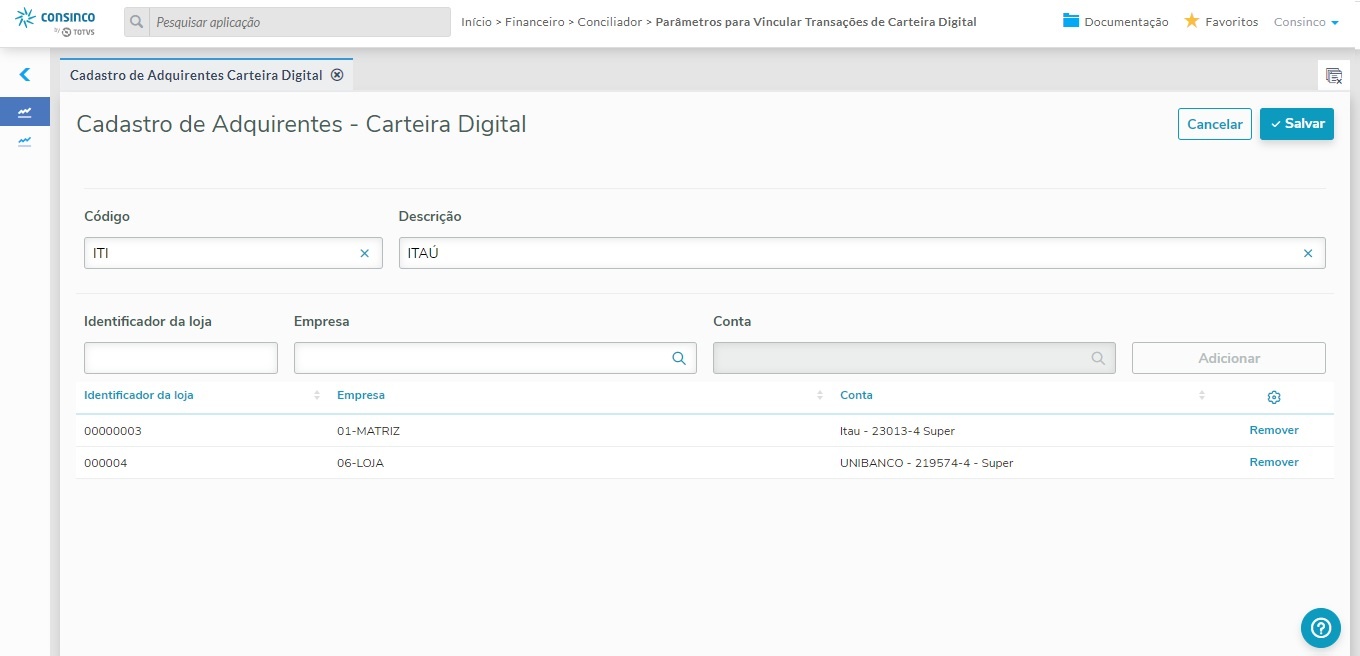
Task: Click the Consinco logo
Action: click(56, 21)
